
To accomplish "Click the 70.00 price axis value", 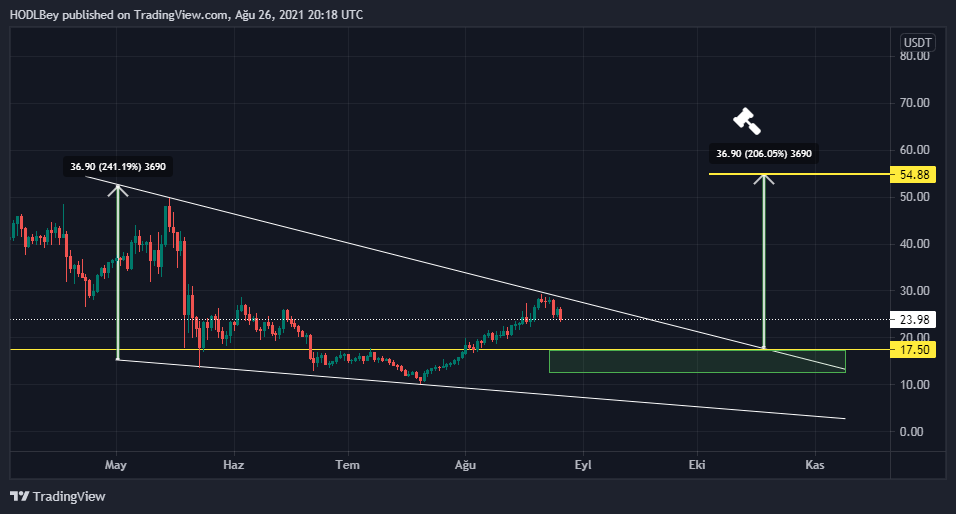I will point(915,102).
